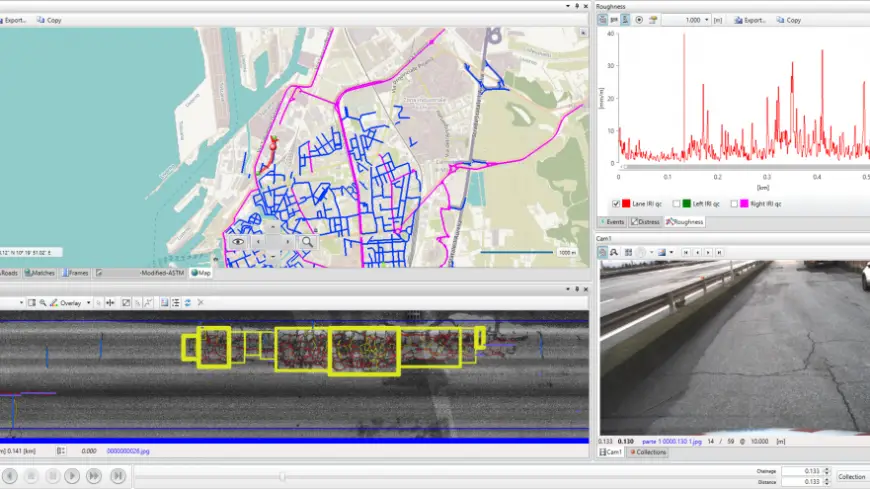Image resolution: width=870 pixels, height=489 pixels.
Task: Click the pan crossed-arrows icon in pavement toolbar
Action: pyautogui.click(x=110, y=303)
